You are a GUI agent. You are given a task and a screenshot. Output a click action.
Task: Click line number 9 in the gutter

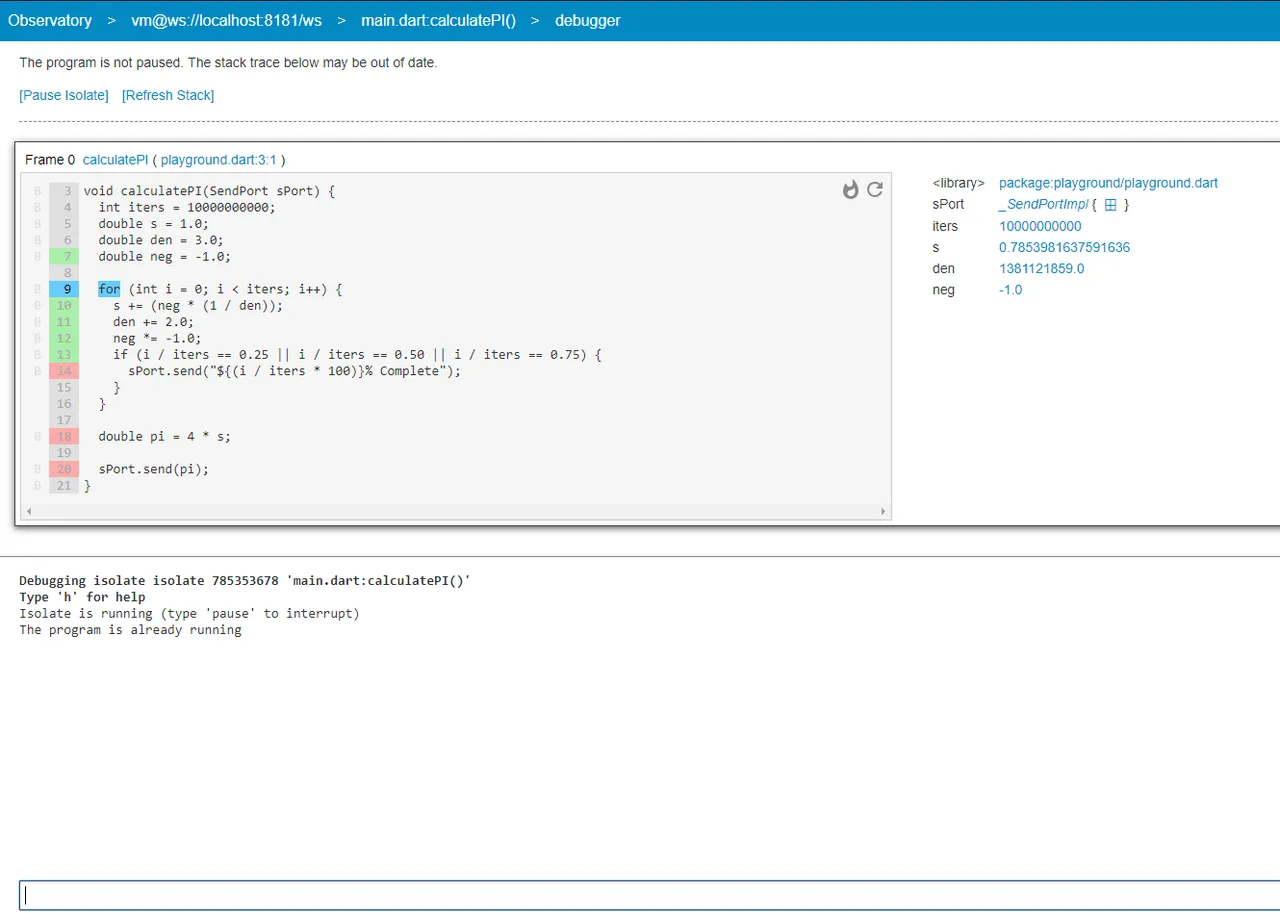[x=64, y=289]
